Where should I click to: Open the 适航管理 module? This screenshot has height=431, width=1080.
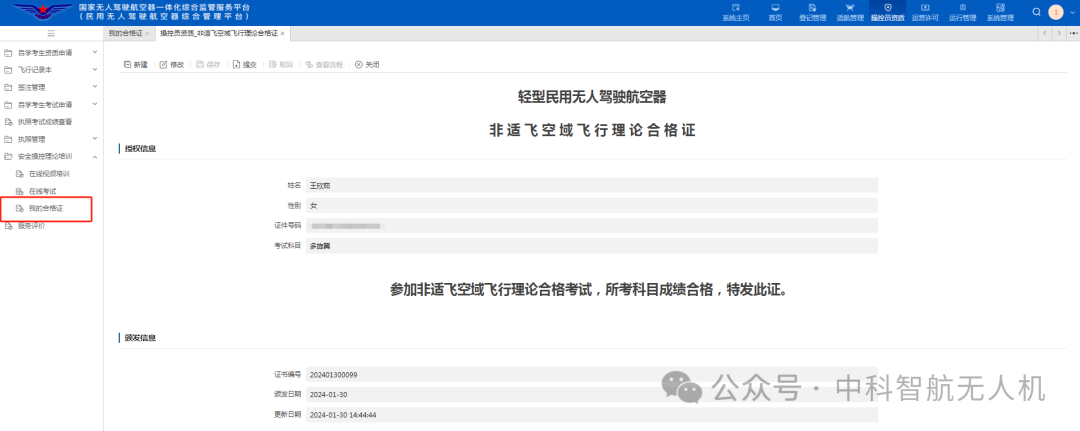pos(850,12)
